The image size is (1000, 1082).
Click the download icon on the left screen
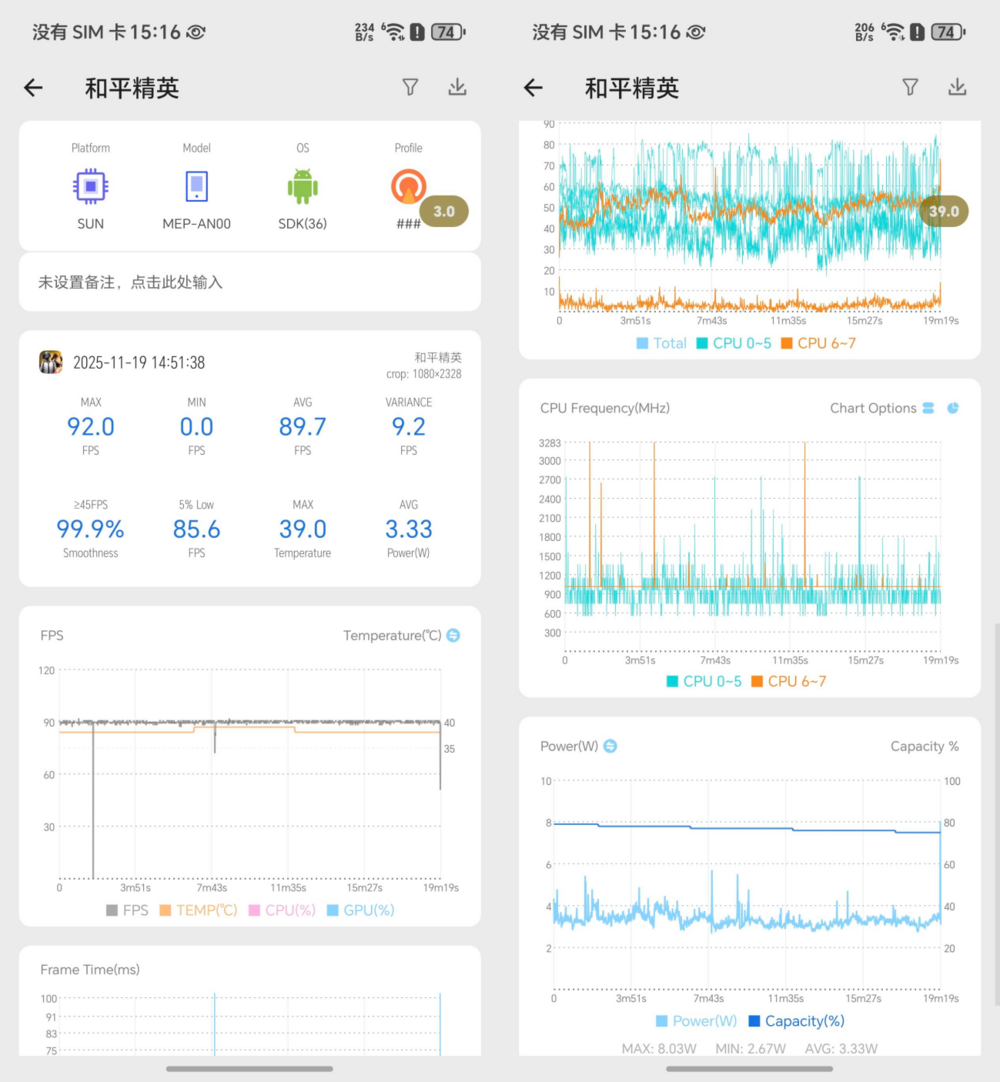coord(457,87)
